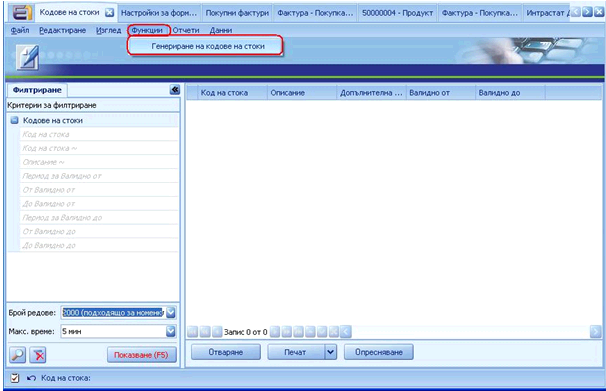Switch to the Кодове на стоки tab

(70, 12)
